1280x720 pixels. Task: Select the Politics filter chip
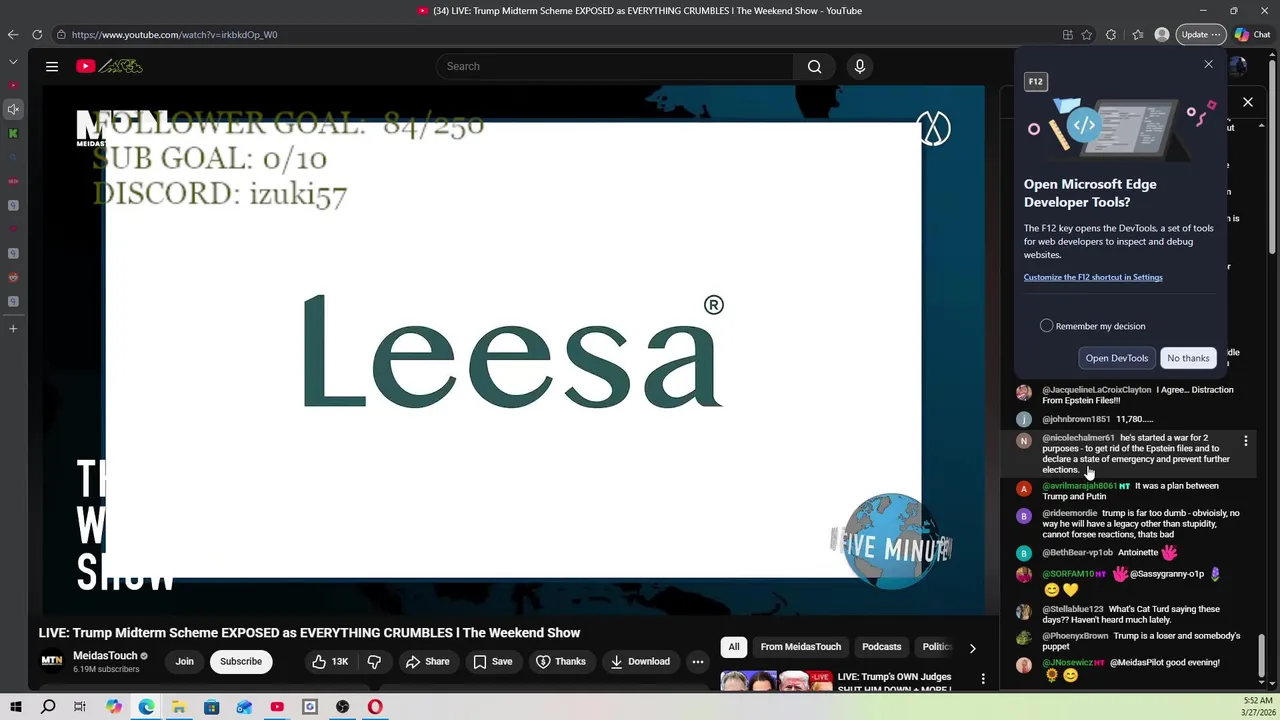point(937,647)
